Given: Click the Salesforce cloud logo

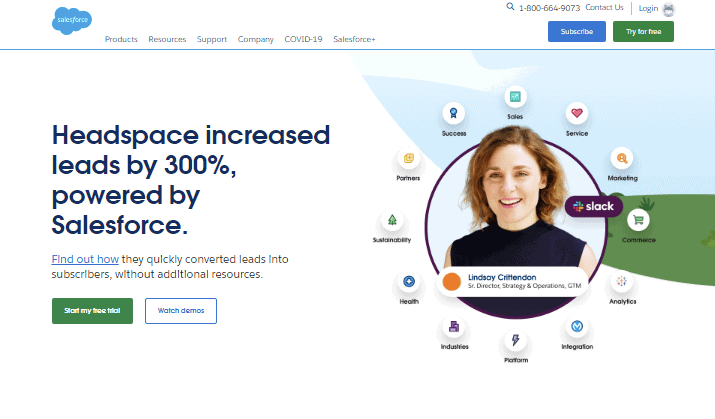Looking at the screenshot, I should [x=72, y=22].
